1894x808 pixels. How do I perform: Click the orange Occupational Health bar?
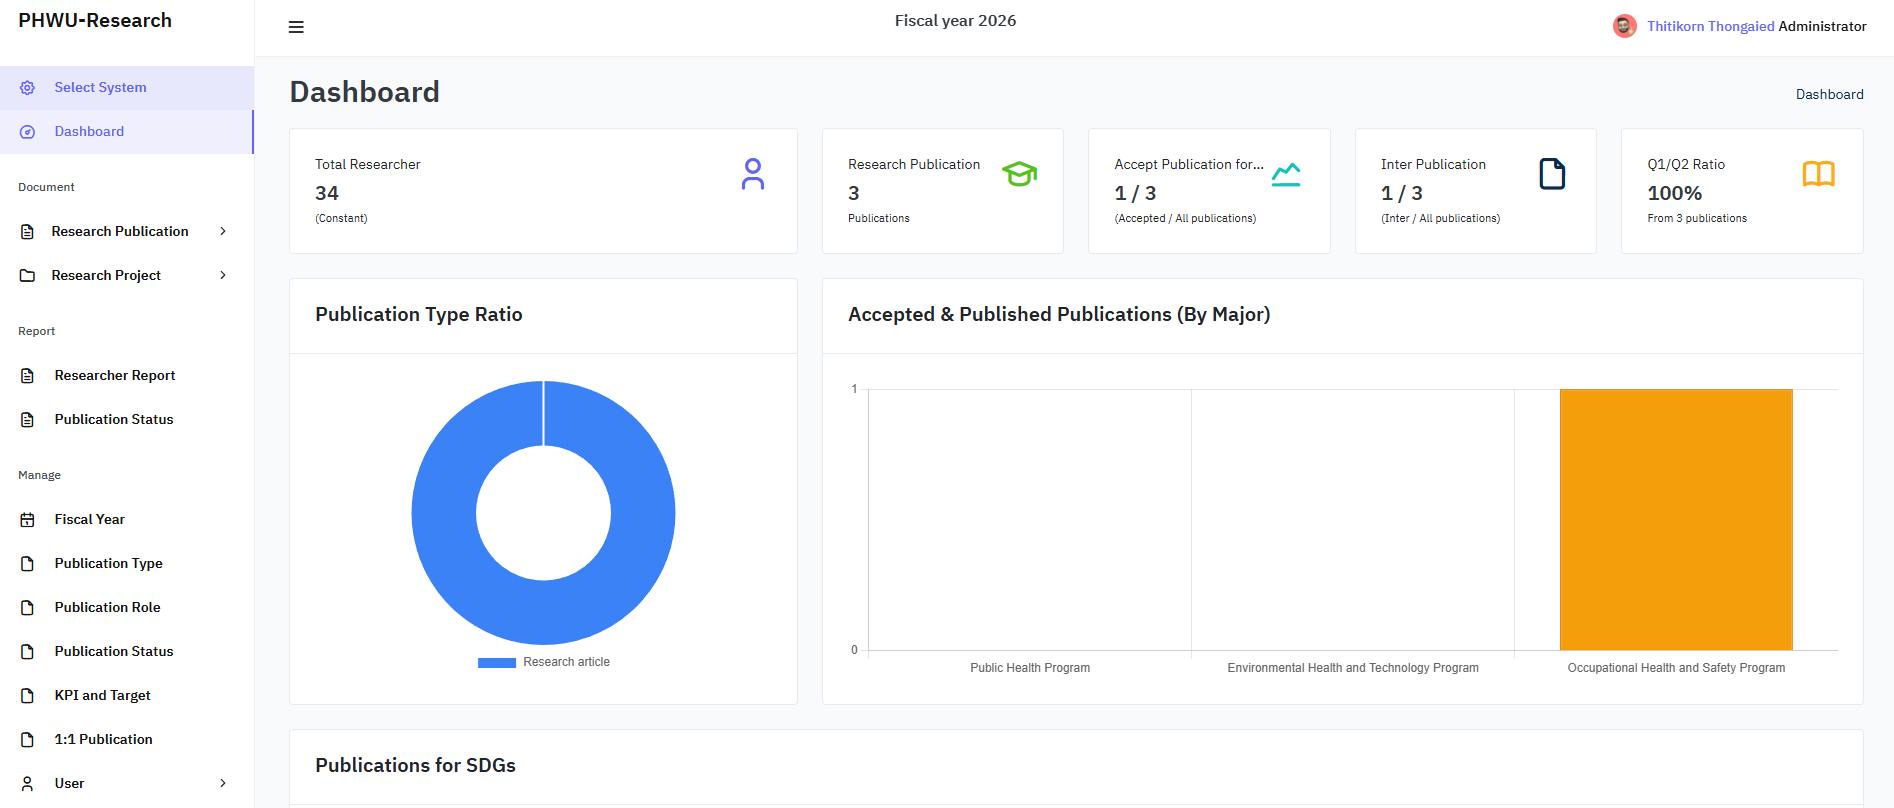1676,520
